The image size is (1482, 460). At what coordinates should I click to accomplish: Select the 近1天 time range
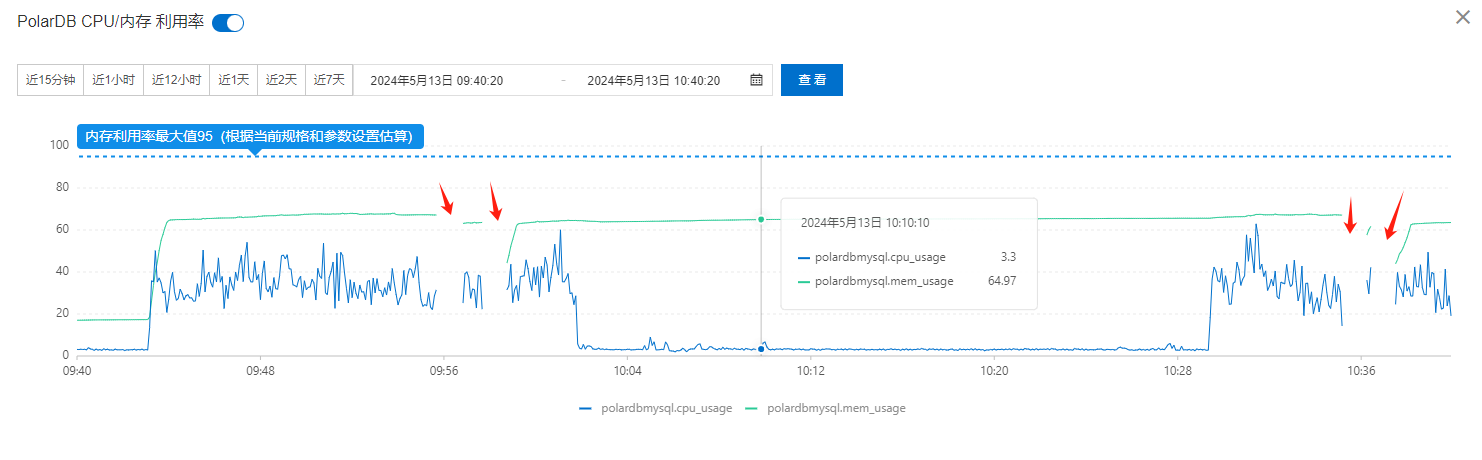point(234,80)
